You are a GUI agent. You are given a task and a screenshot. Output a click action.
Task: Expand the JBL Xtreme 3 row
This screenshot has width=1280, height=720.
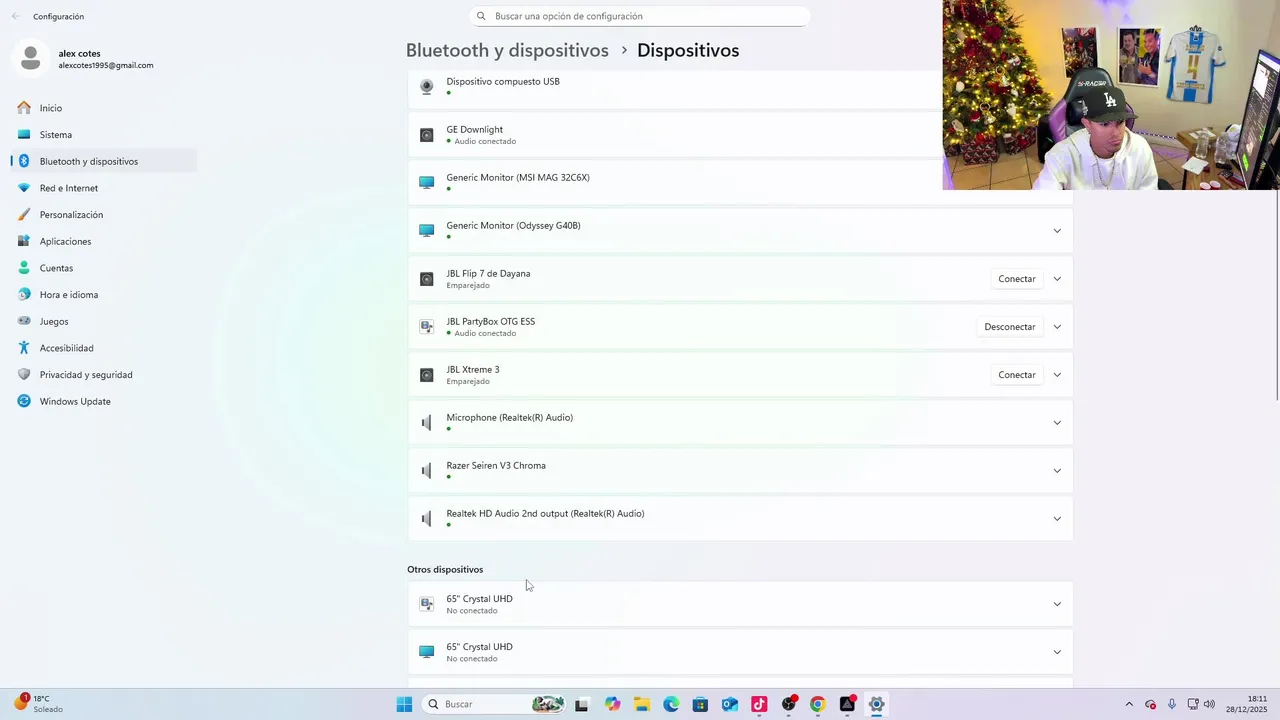pos(1057,375)
